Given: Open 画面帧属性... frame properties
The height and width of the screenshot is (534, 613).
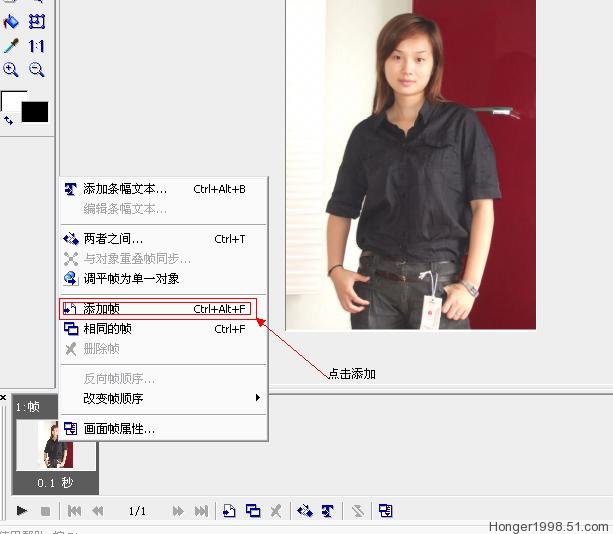Looking at the screenshot, I should tap(163, 429).
